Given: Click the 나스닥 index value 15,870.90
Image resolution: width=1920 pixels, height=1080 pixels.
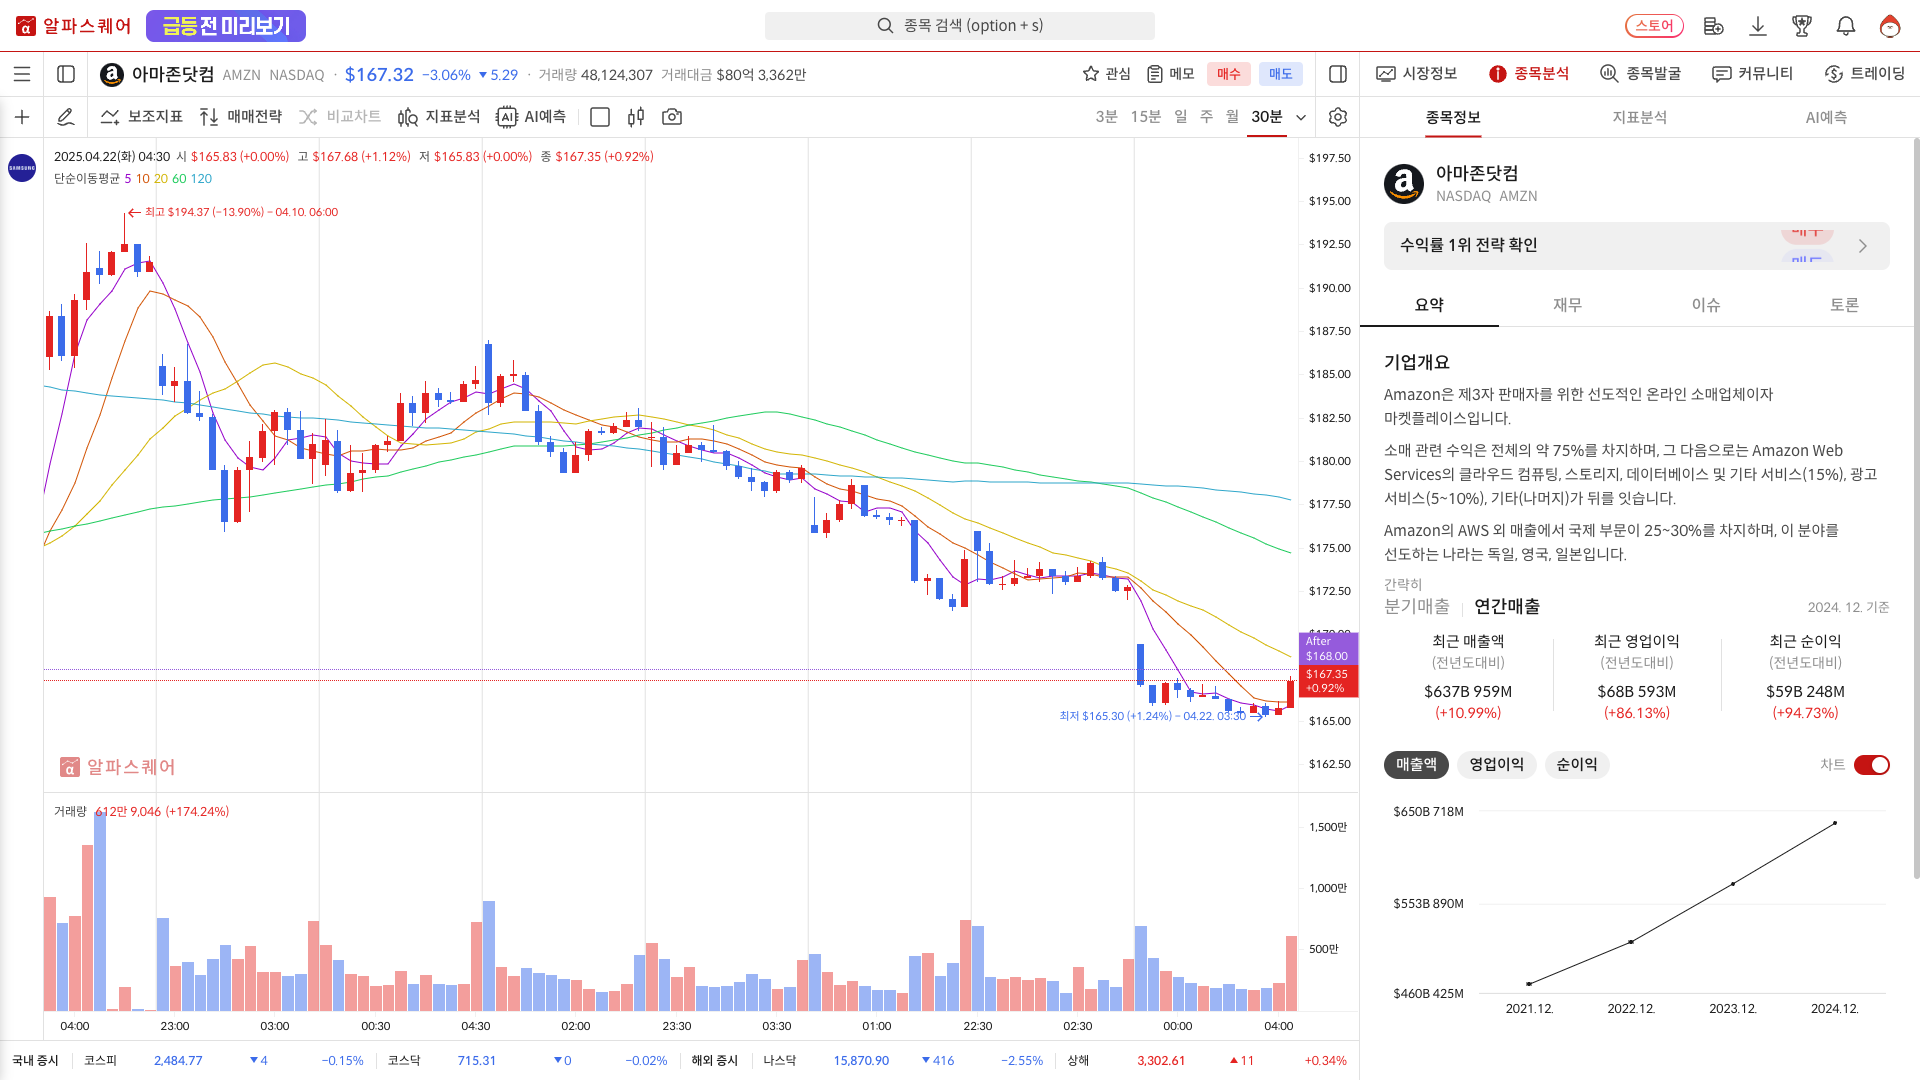Looking at the screenshot, I should click(861, 1061).
